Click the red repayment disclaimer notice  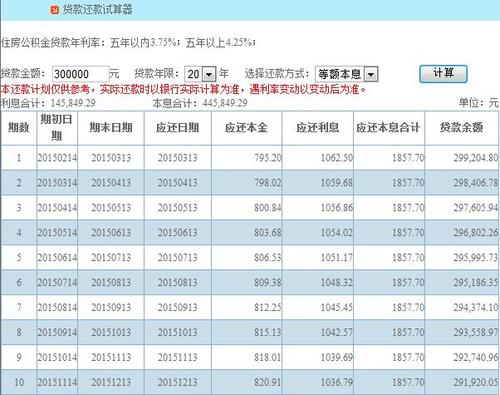click(x=183, y=89)
